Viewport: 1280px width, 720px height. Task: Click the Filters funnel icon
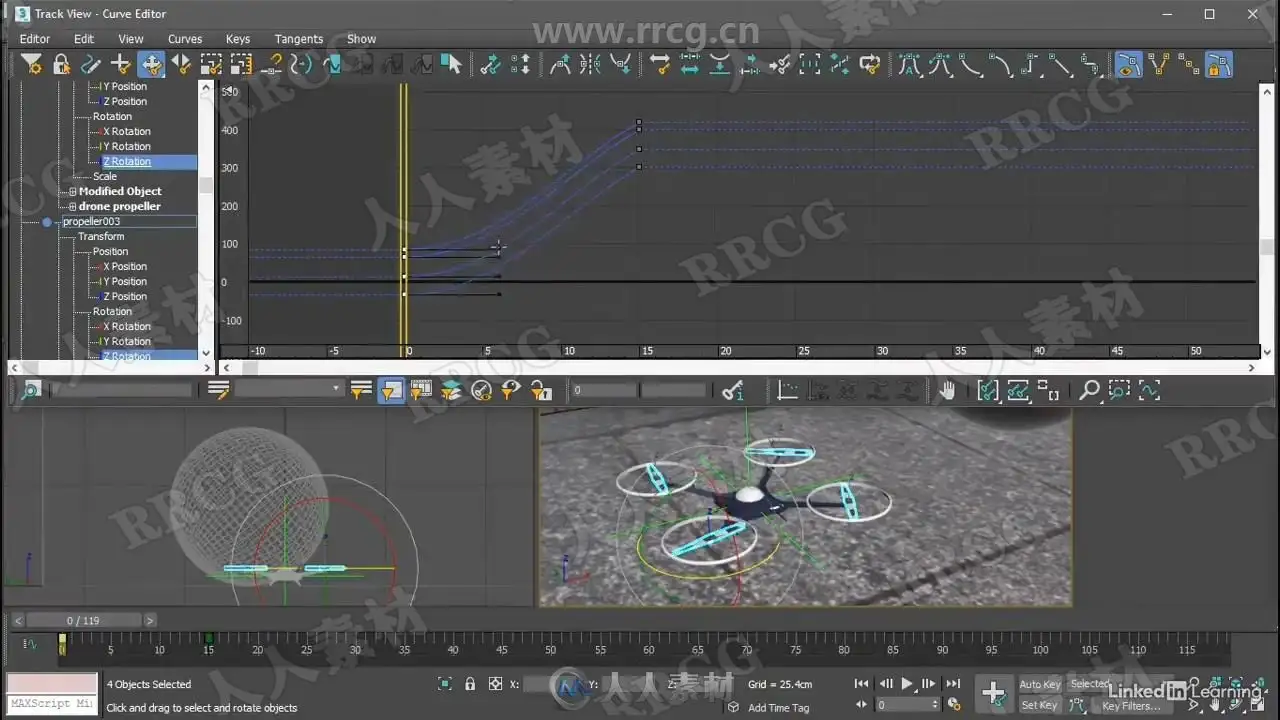click(x=31, y=65)
